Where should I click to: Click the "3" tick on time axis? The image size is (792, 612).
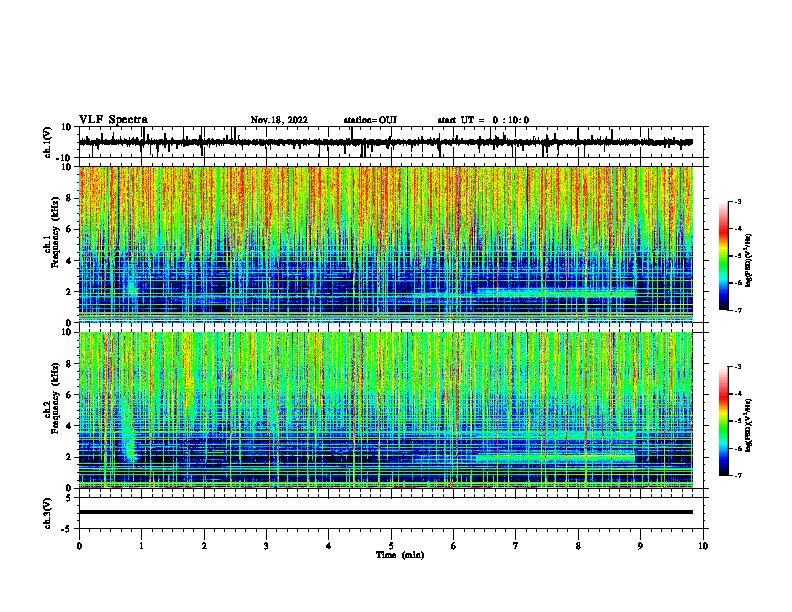(266, 546)
